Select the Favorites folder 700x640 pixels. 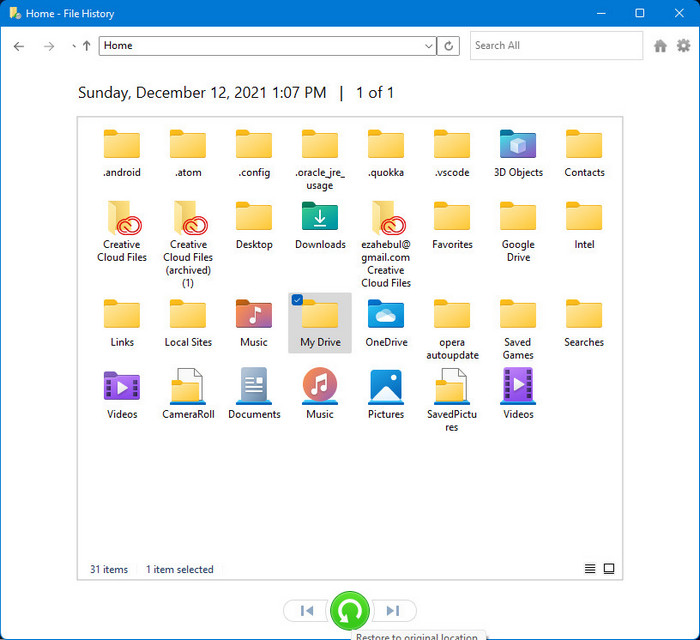(452, 226)
